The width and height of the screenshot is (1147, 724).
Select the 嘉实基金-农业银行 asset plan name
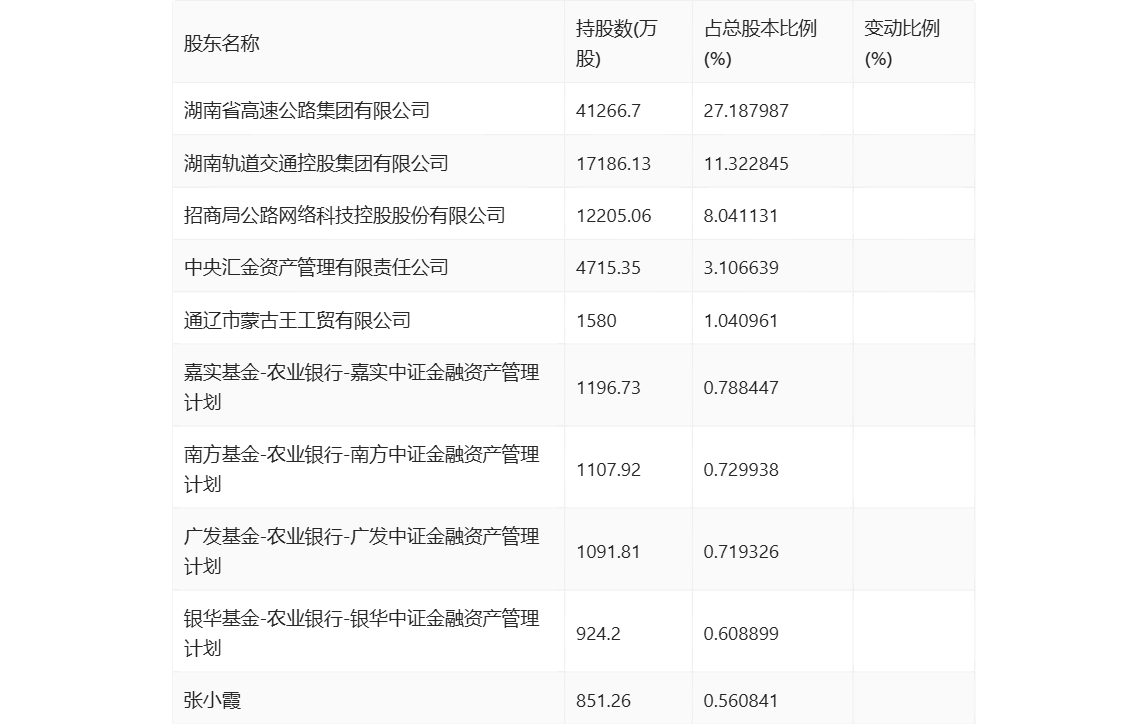[361, 388]
